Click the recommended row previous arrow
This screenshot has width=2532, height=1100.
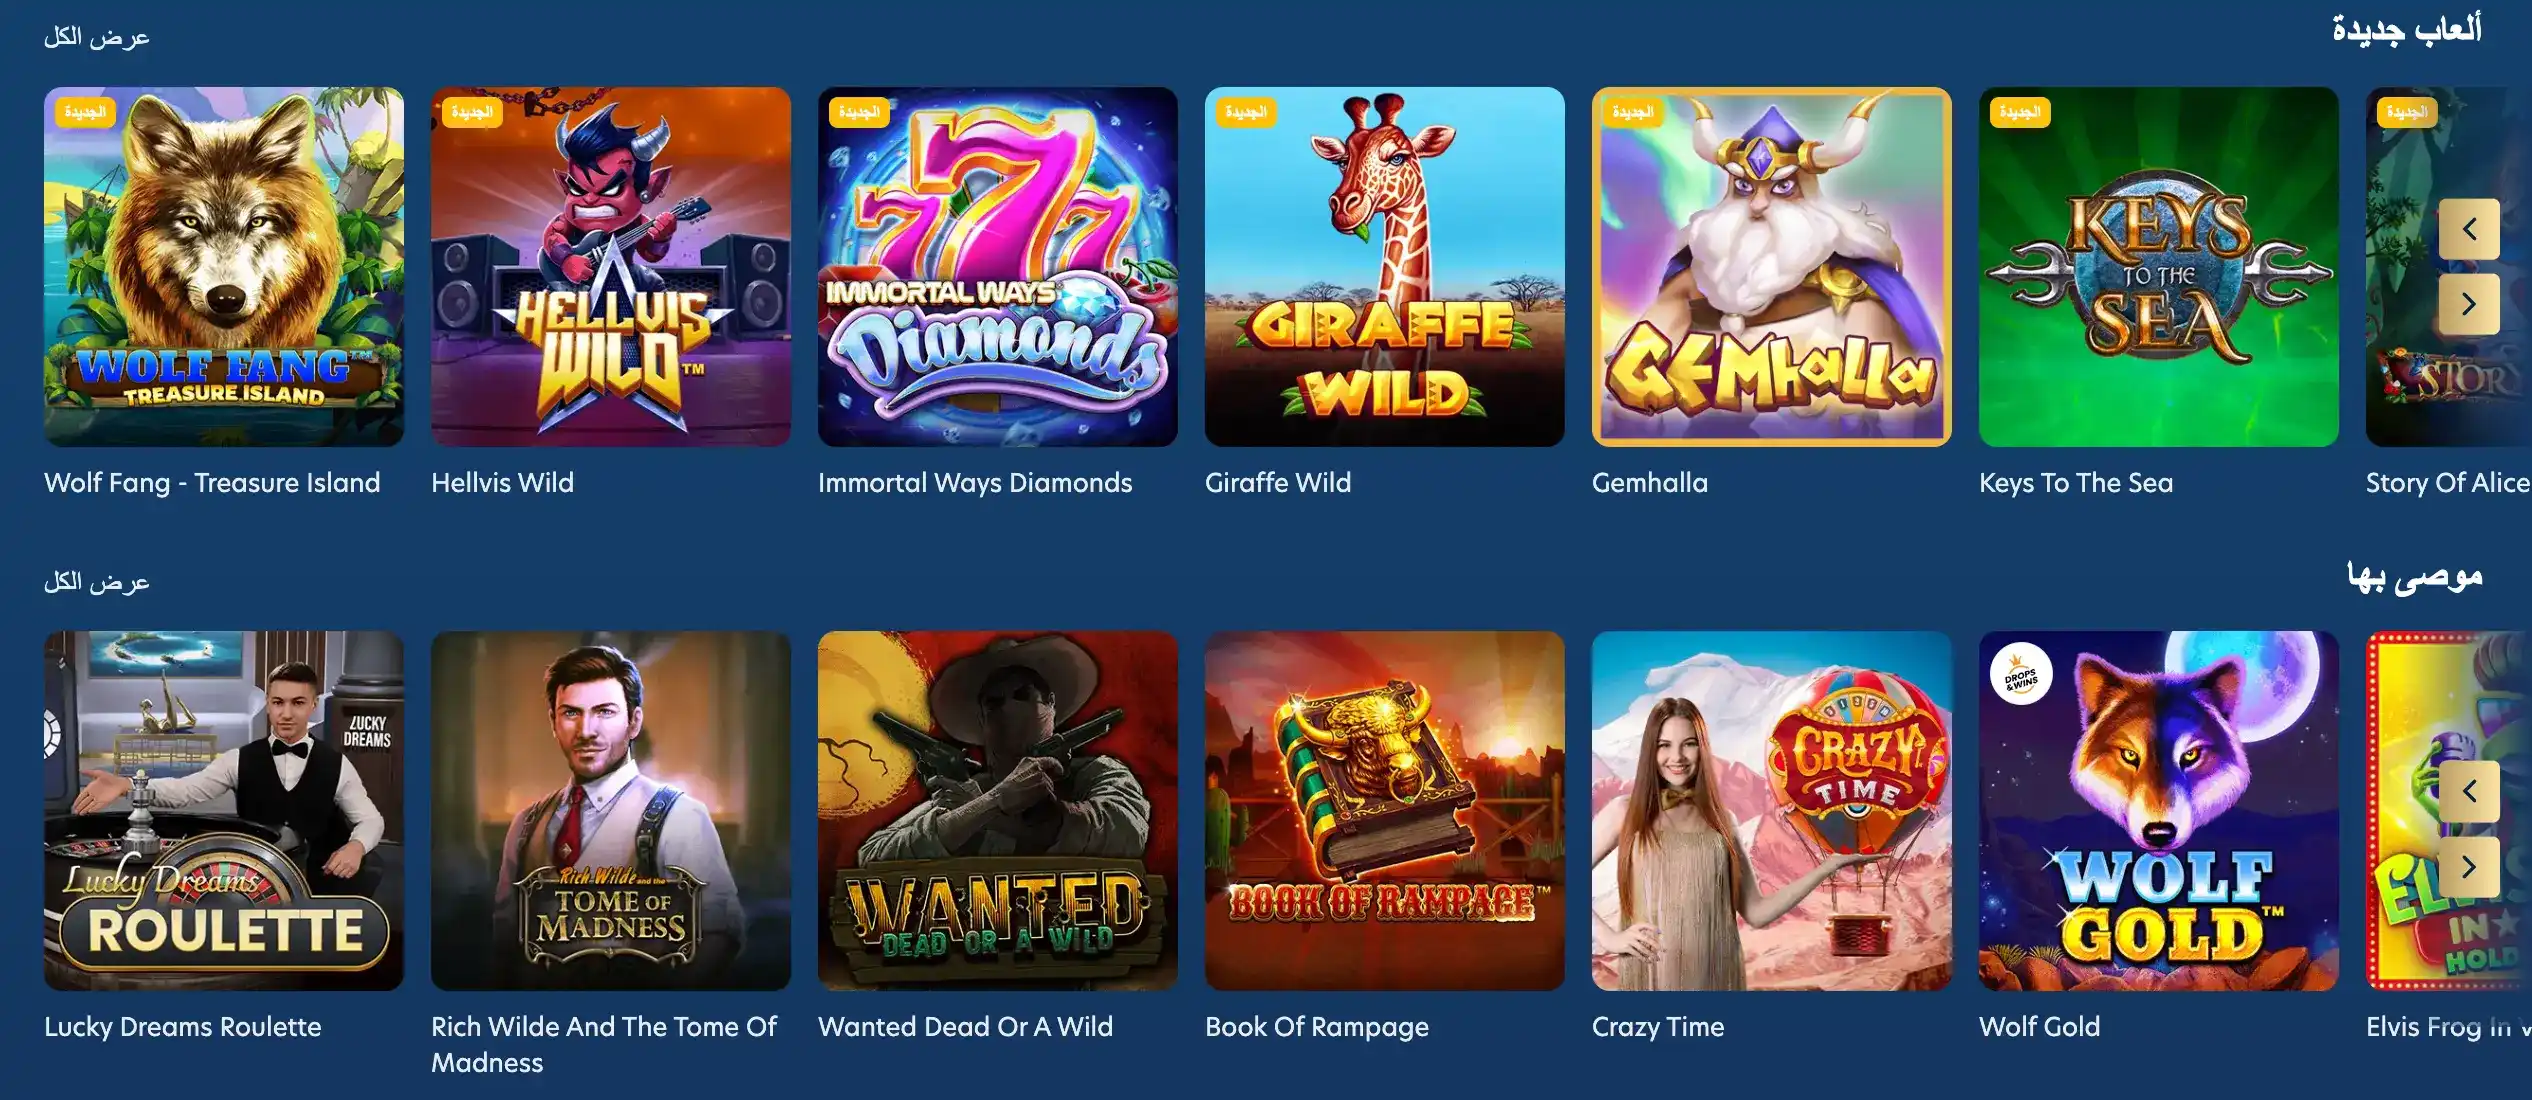pos(2468,791)
